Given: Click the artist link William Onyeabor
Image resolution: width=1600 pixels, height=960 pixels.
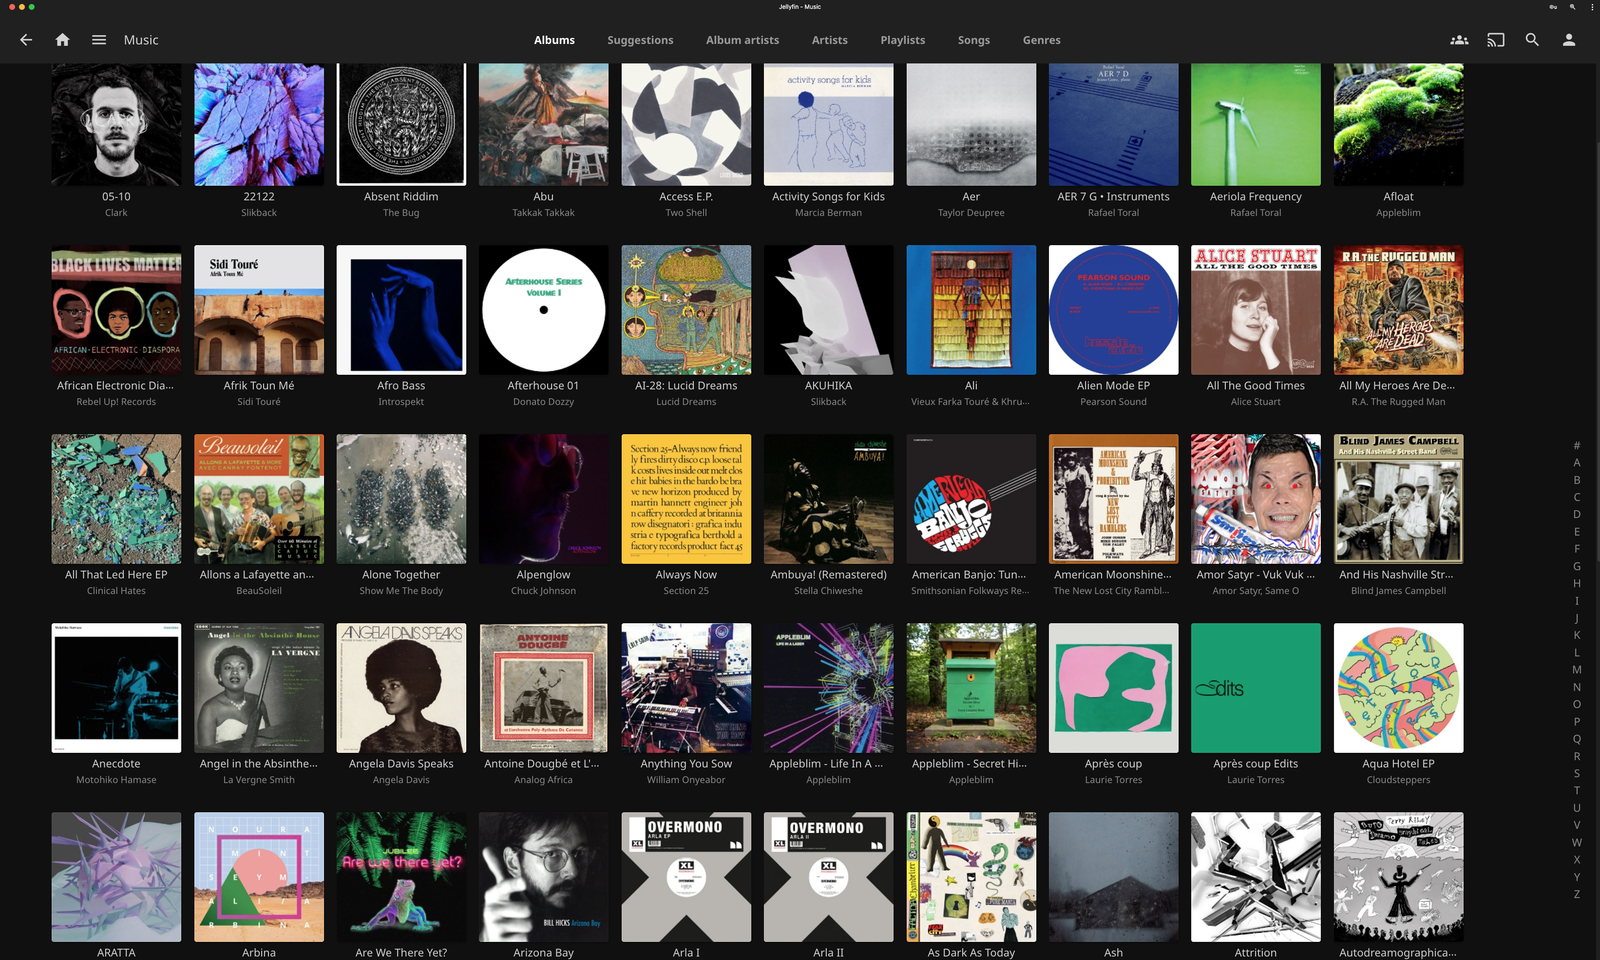Looking at the screenshot, I should point(686,780).
